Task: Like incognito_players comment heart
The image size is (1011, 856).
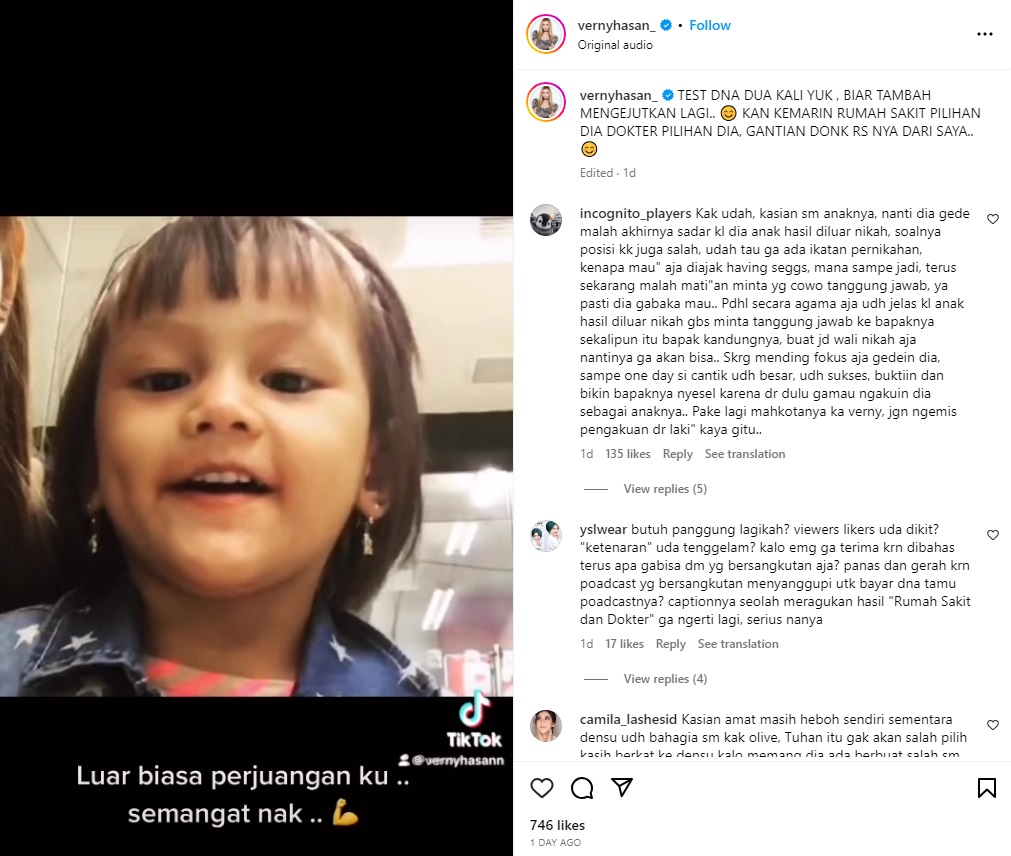Action: click(993, 219)
